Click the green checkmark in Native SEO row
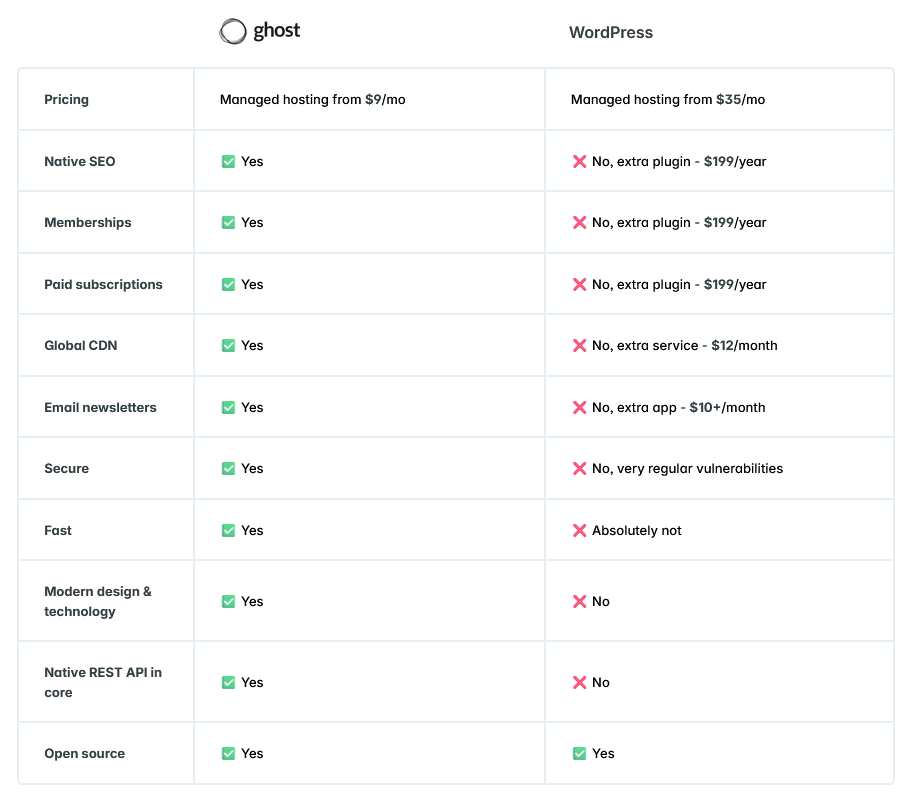Viewport: 924px width, 805px height. pyautogui.click(x=229, y=161)
